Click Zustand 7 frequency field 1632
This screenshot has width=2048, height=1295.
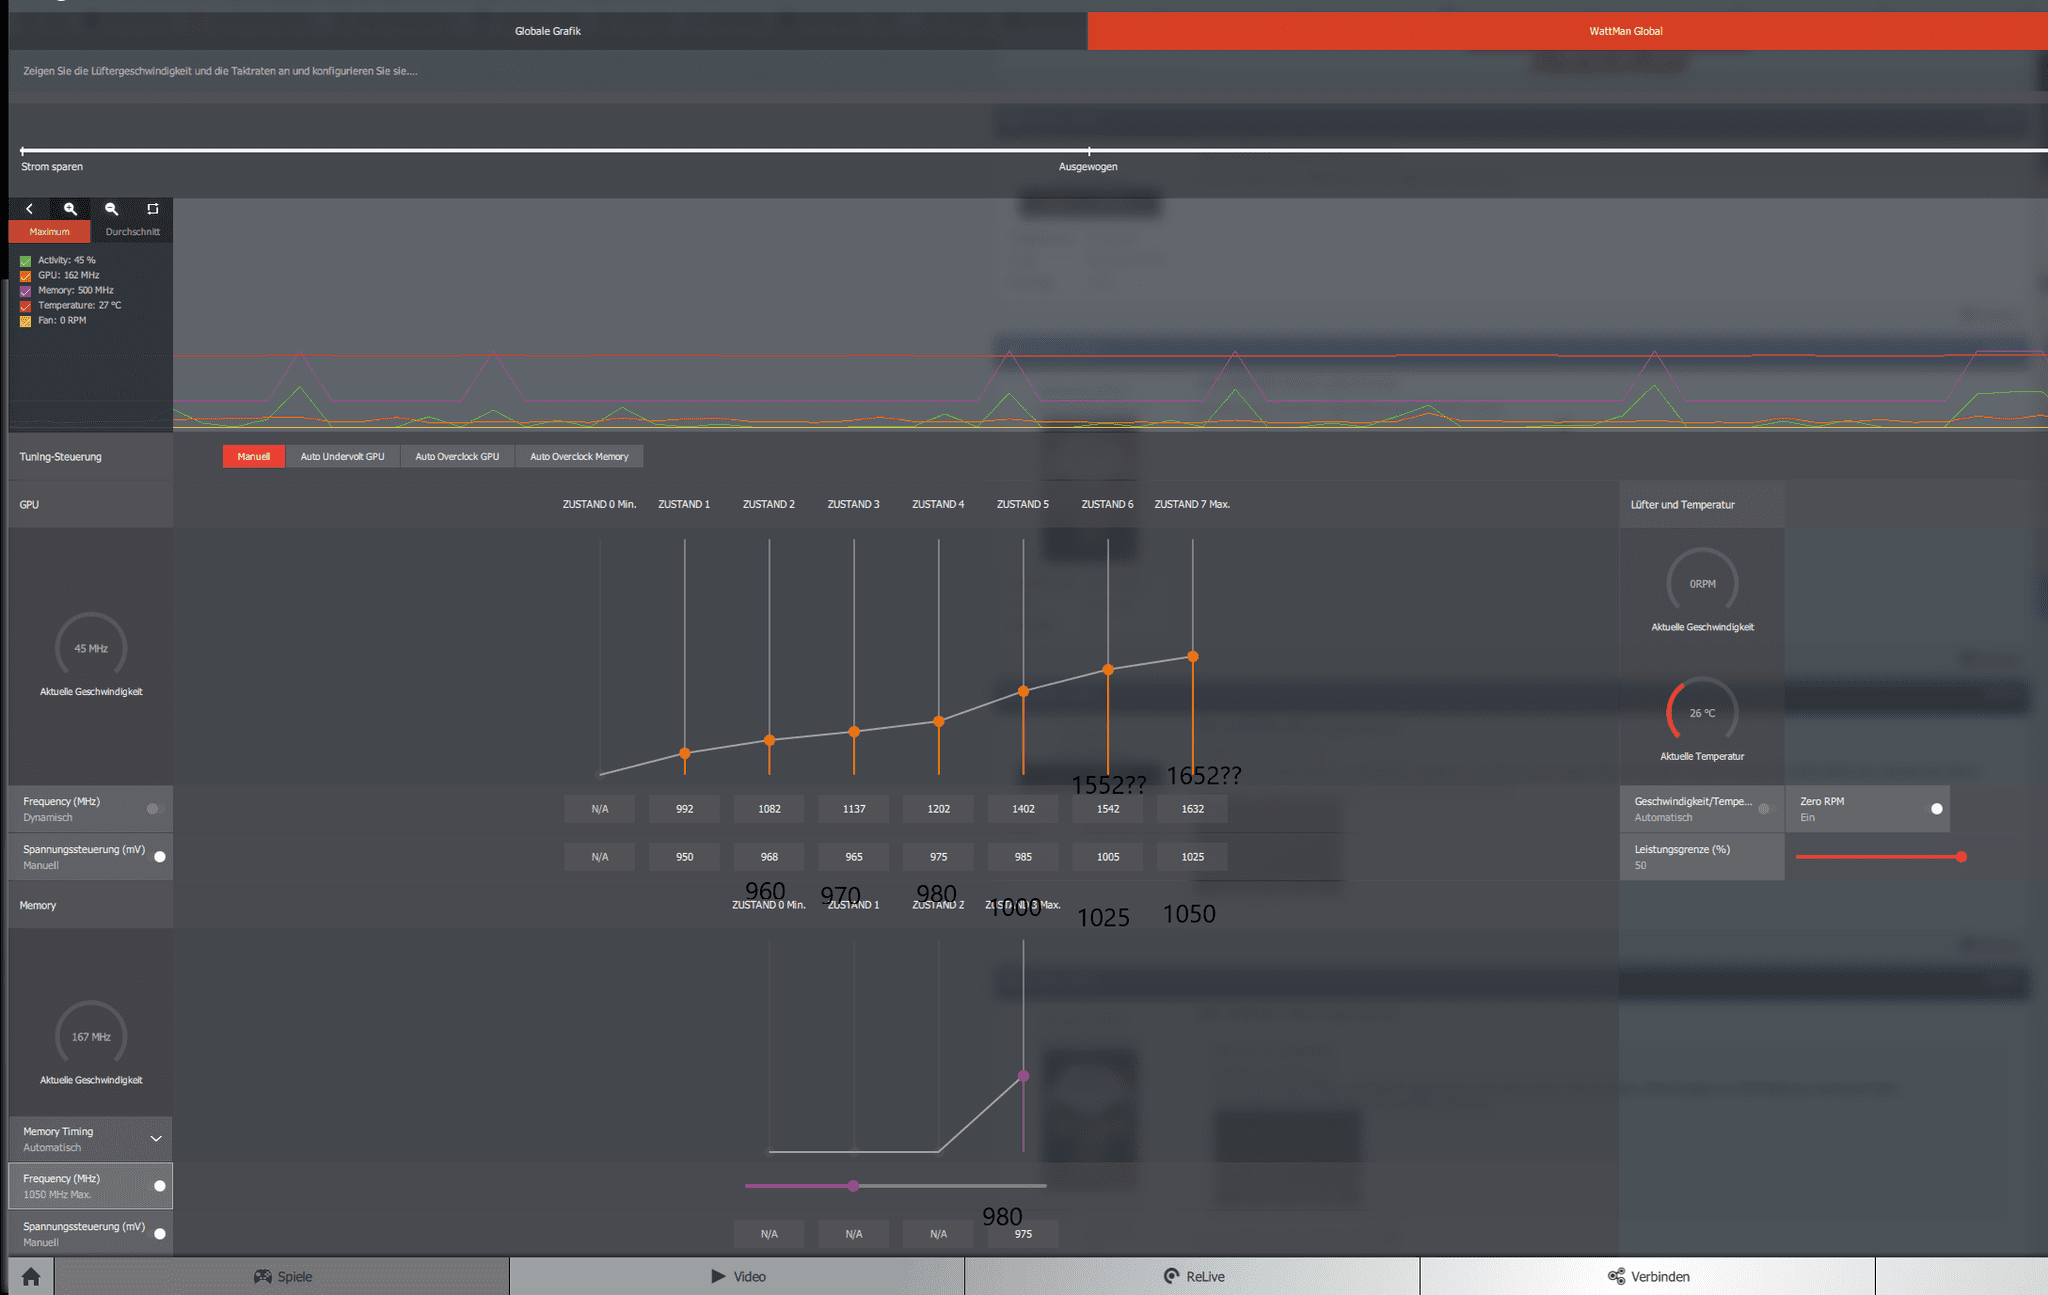(1192, 809)
